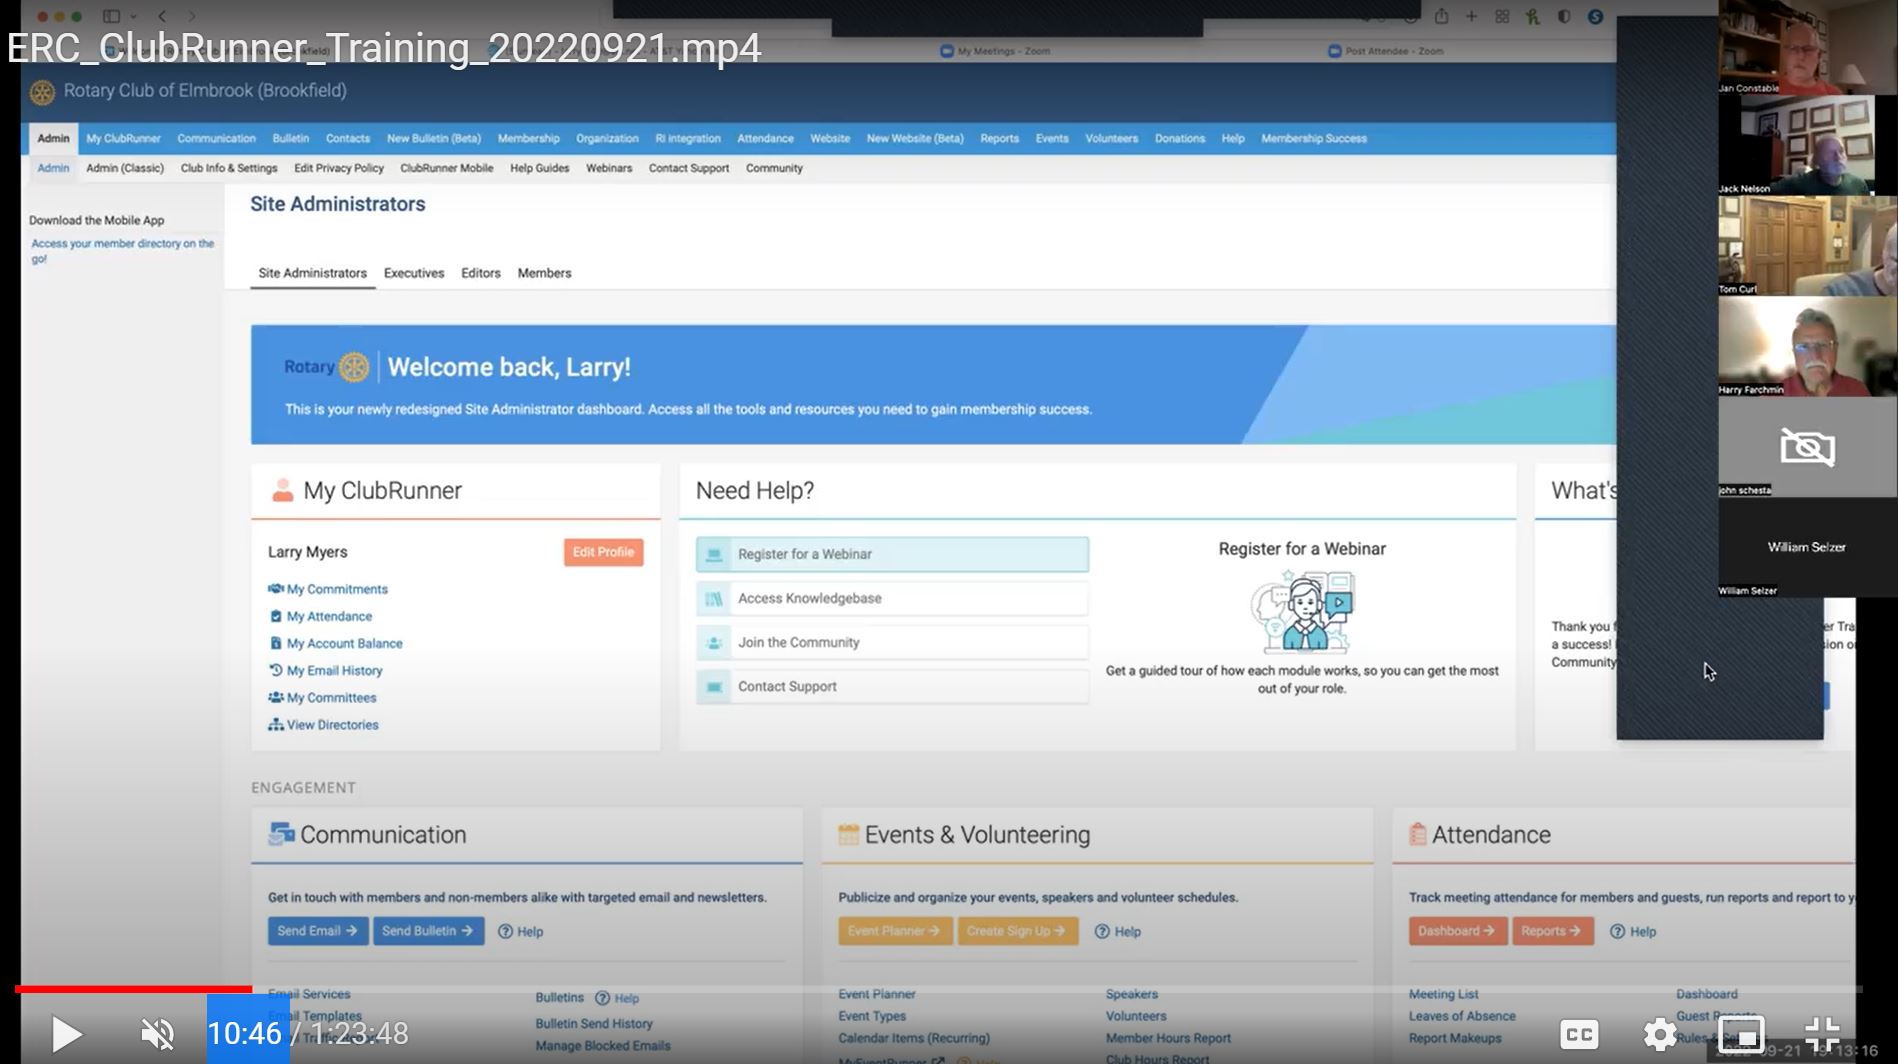Click Harry Farchmin's video thumbnail
This screenshot has height=1064, width=1898.
pos(1806,347)
